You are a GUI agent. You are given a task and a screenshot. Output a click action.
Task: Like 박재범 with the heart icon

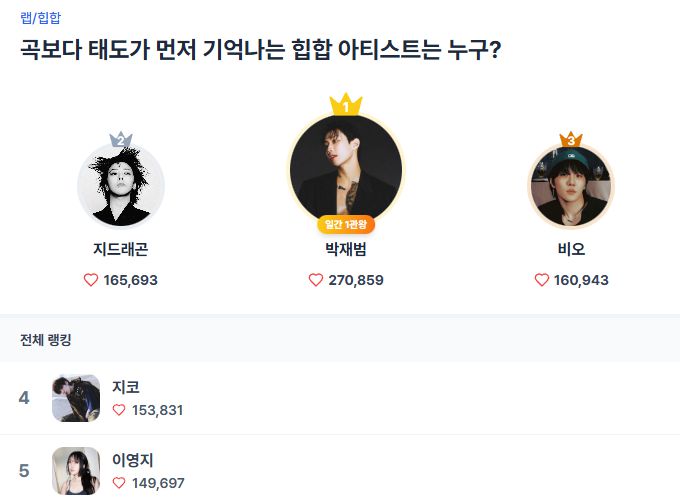coord(316,280)
